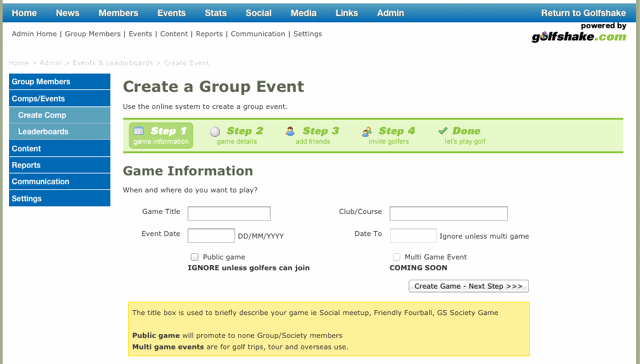The height and width of the screenshot is (364, 640).
Task: Open the News top navigation item
Action: pos(67,13)
